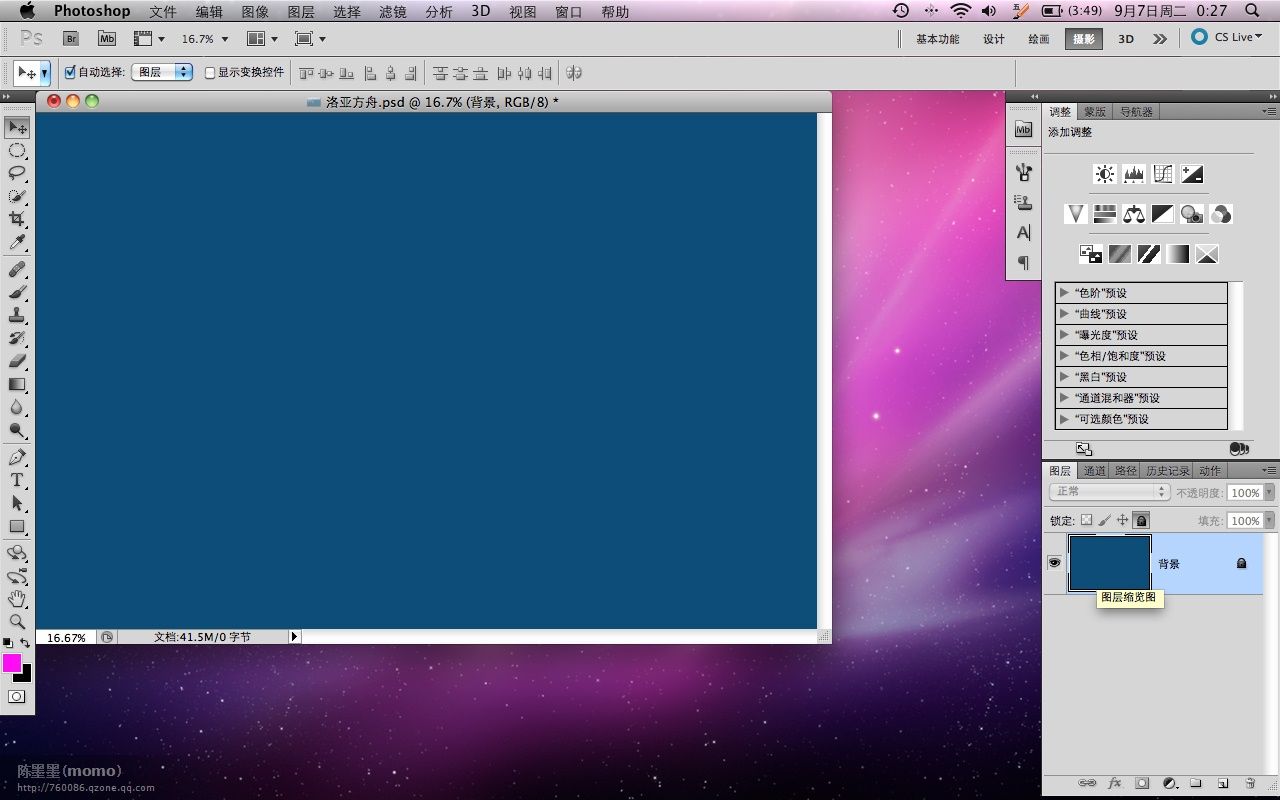Select the Eraser tool
This screenshot has height=800, width=1280.
17,362
